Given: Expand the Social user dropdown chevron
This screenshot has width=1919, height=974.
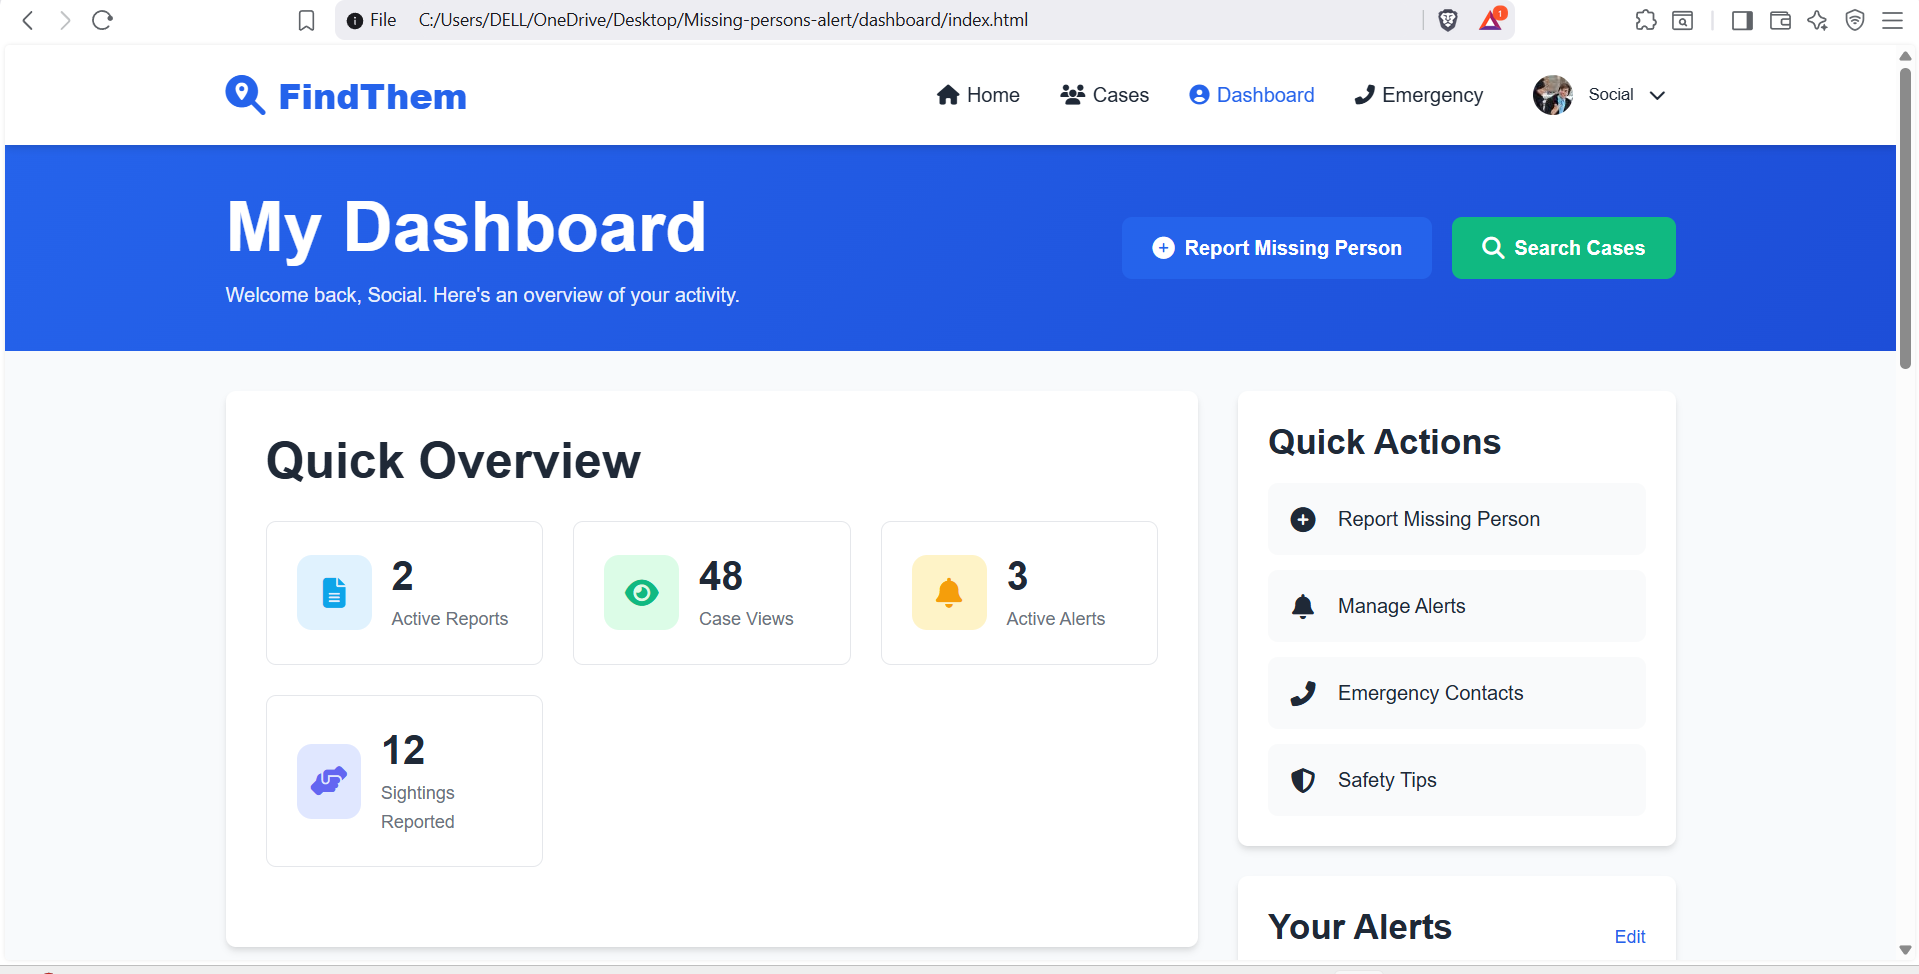Looking at the screenshot, I should point(1657,95).
